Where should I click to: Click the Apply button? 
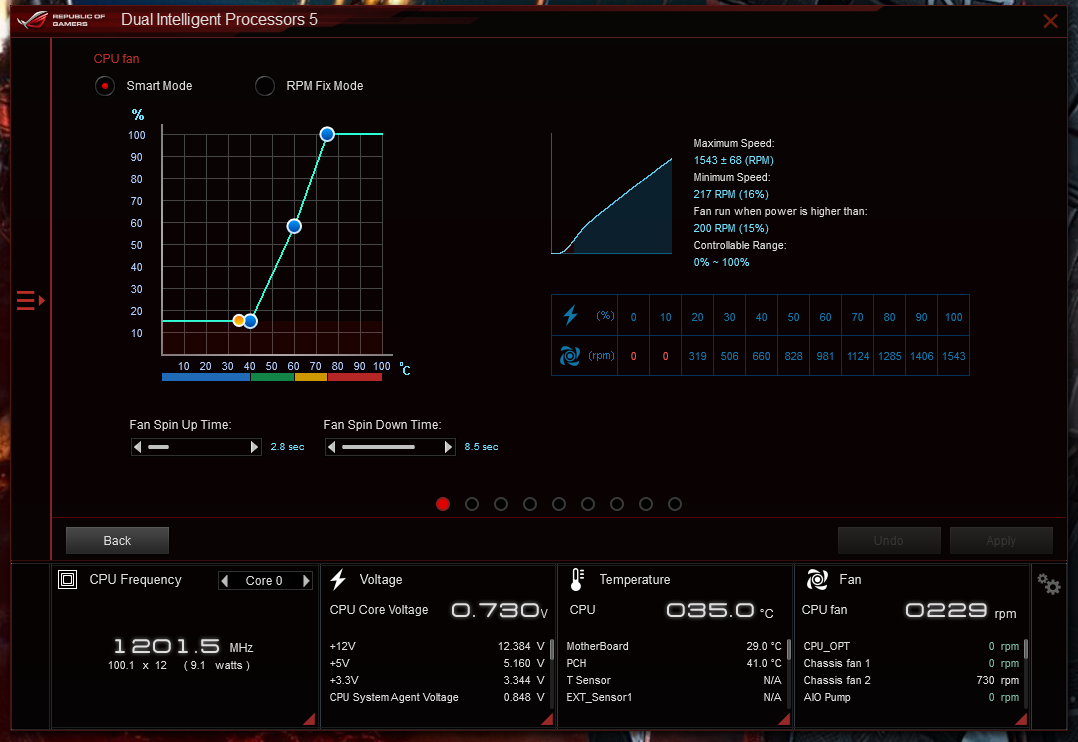pos(1001,541)
